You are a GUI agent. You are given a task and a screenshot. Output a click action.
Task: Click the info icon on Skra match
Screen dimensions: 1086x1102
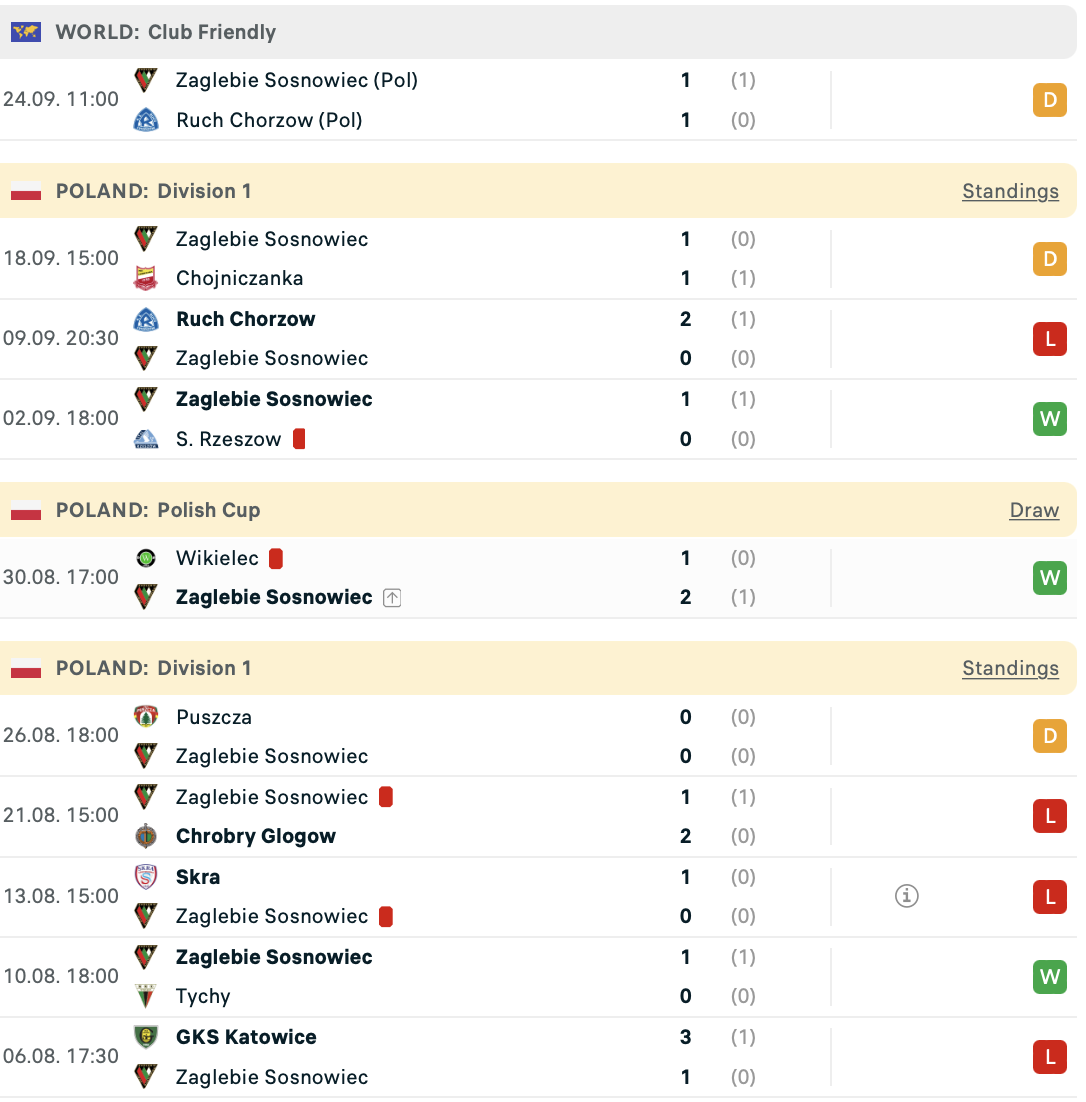click(906, 896)
